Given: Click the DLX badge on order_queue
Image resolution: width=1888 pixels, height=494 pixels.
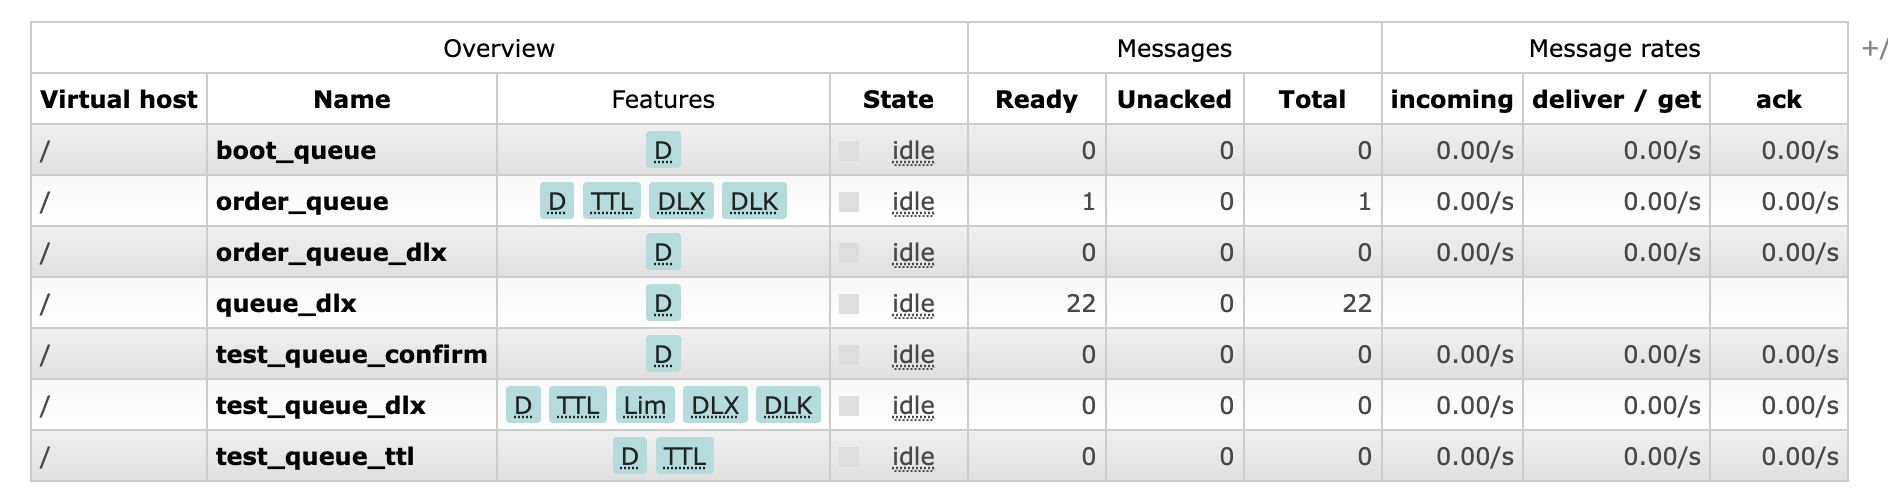Looking at the screenshot, I should [681, 201].
